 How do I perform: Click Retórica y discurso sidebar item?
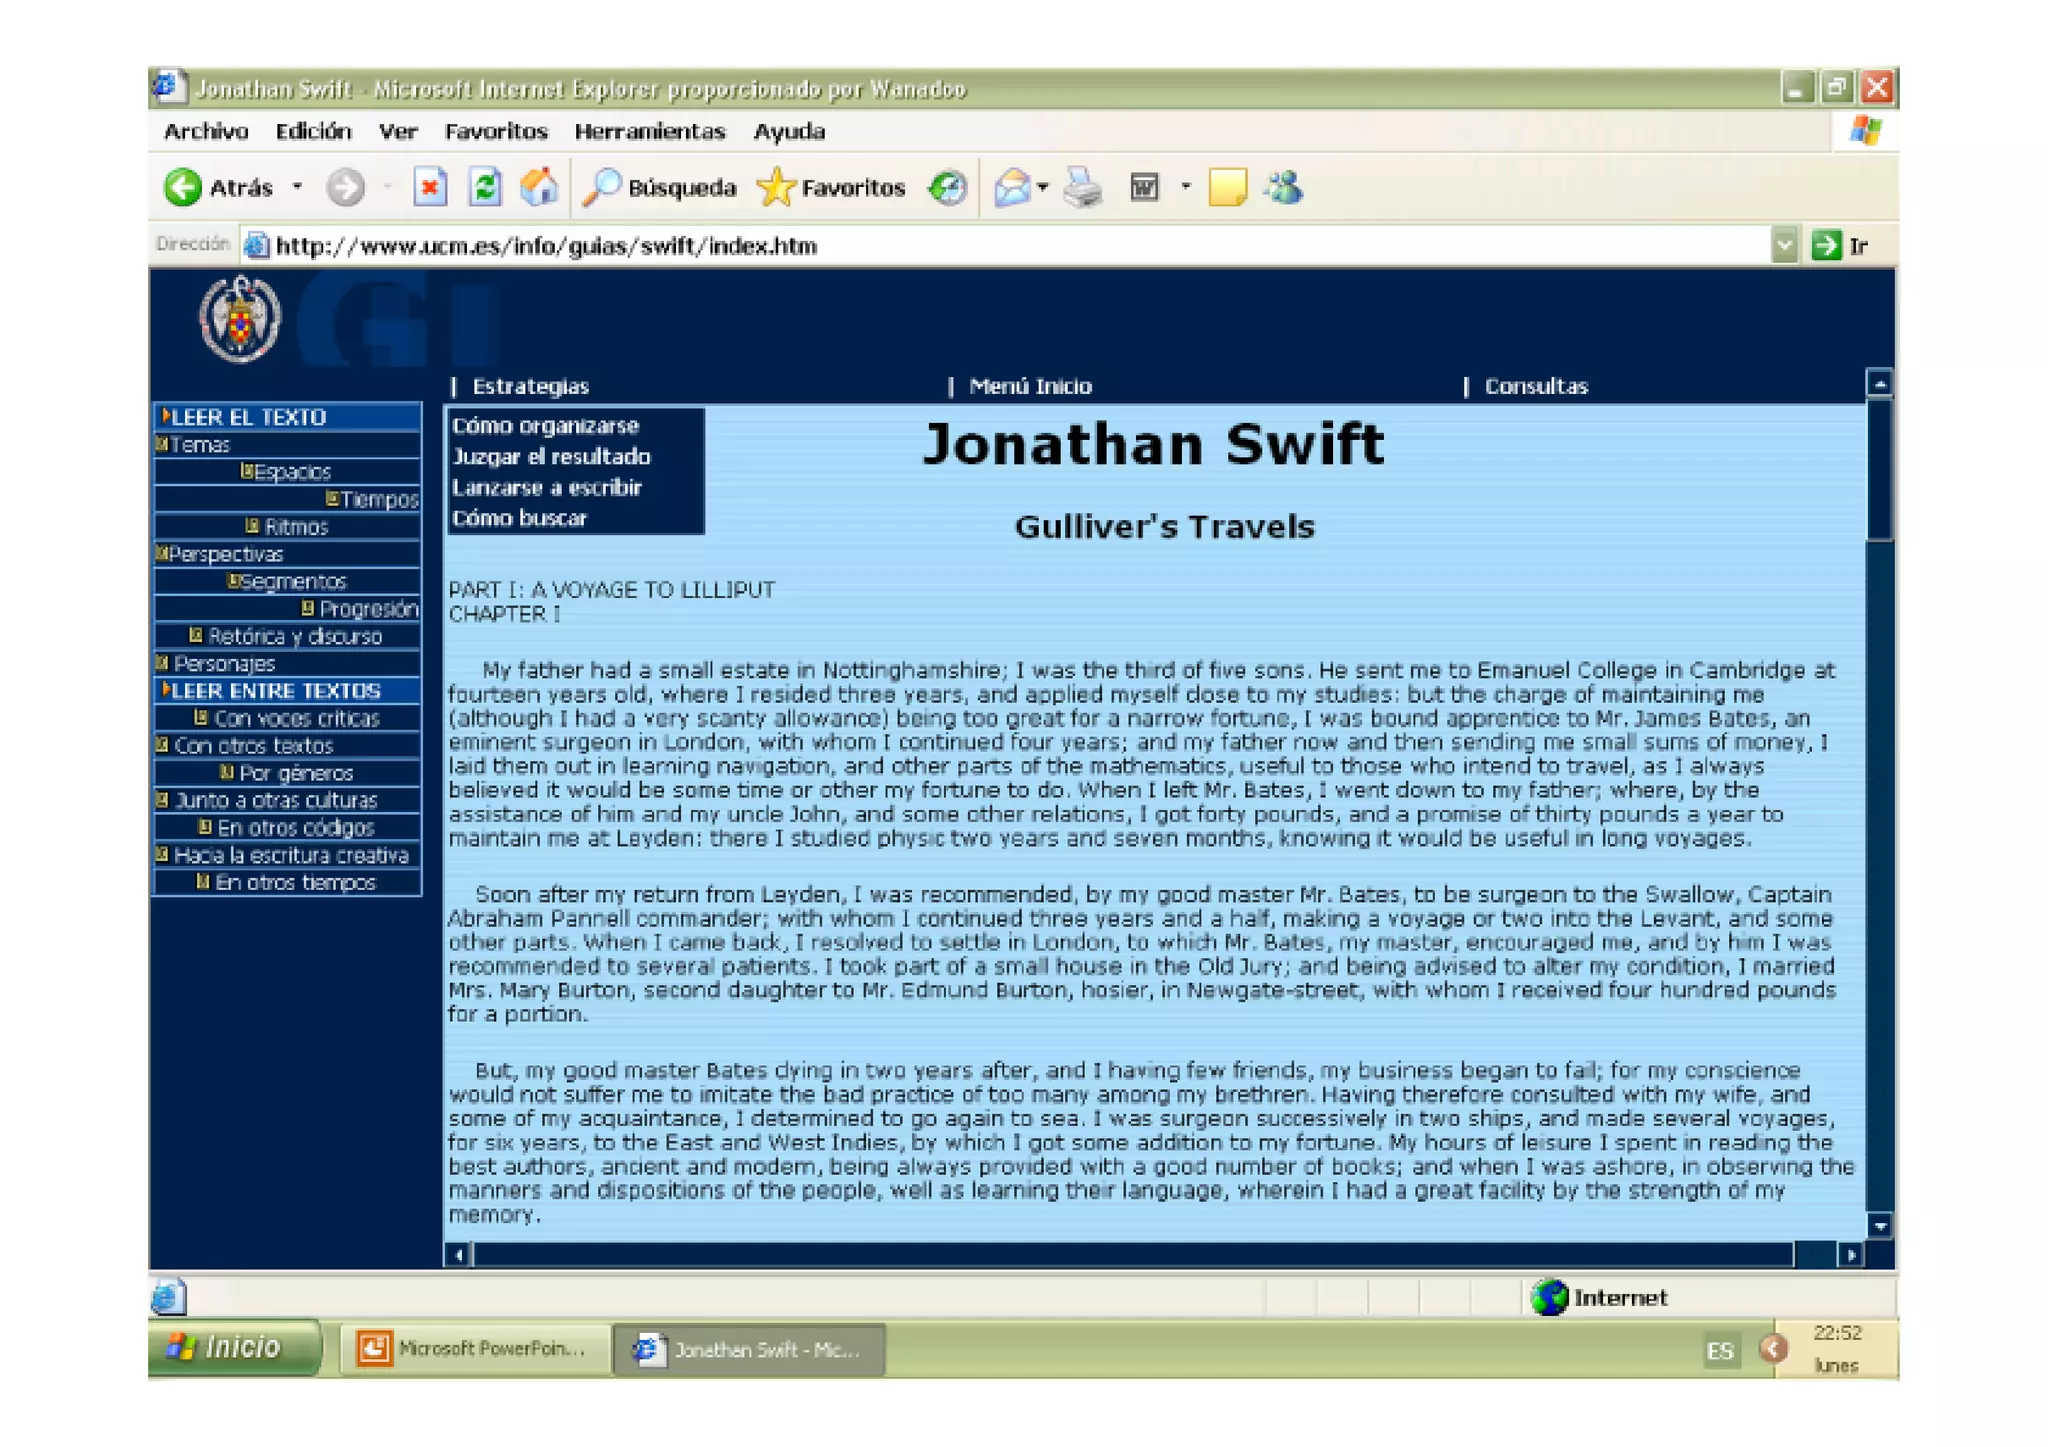point(294,637)
